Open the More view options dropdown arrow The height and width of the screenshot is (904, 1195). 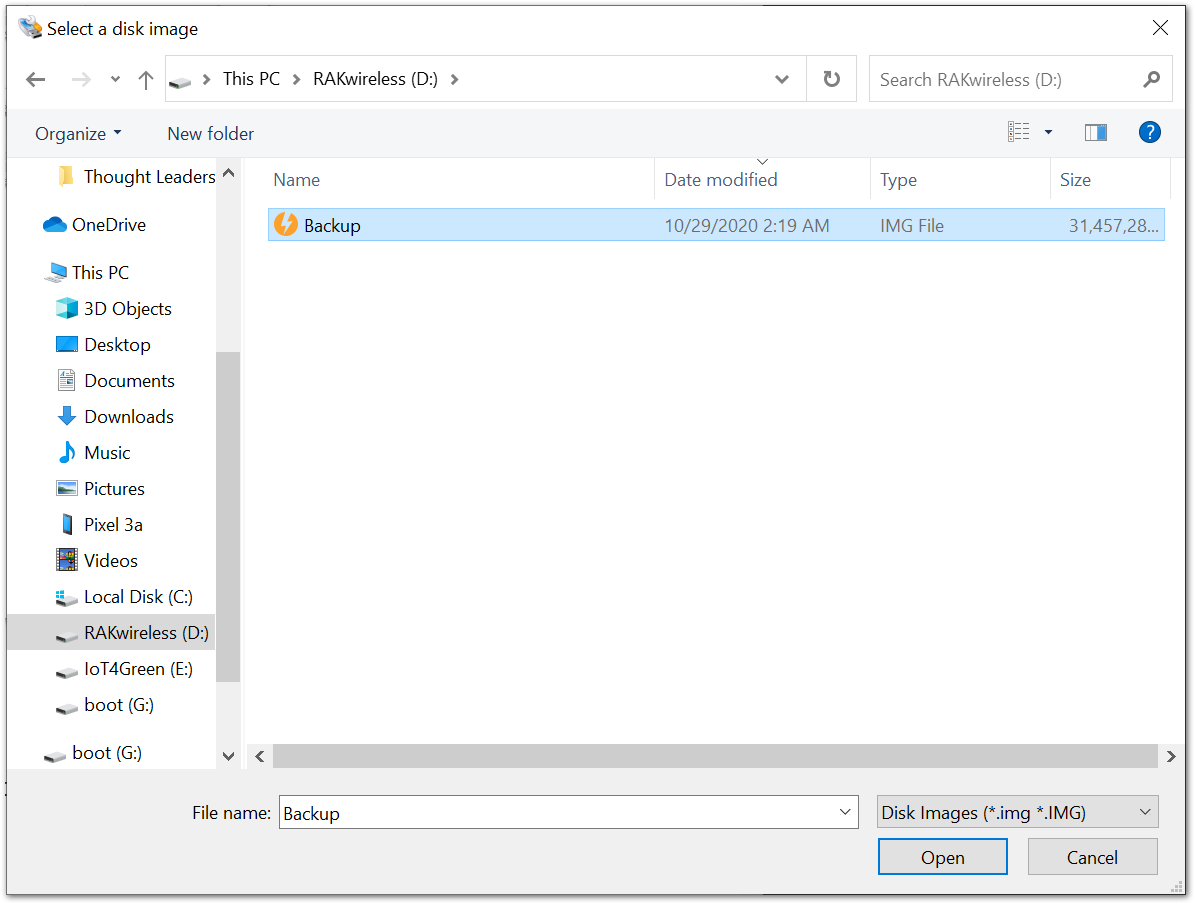click(x=1048, y=133)
